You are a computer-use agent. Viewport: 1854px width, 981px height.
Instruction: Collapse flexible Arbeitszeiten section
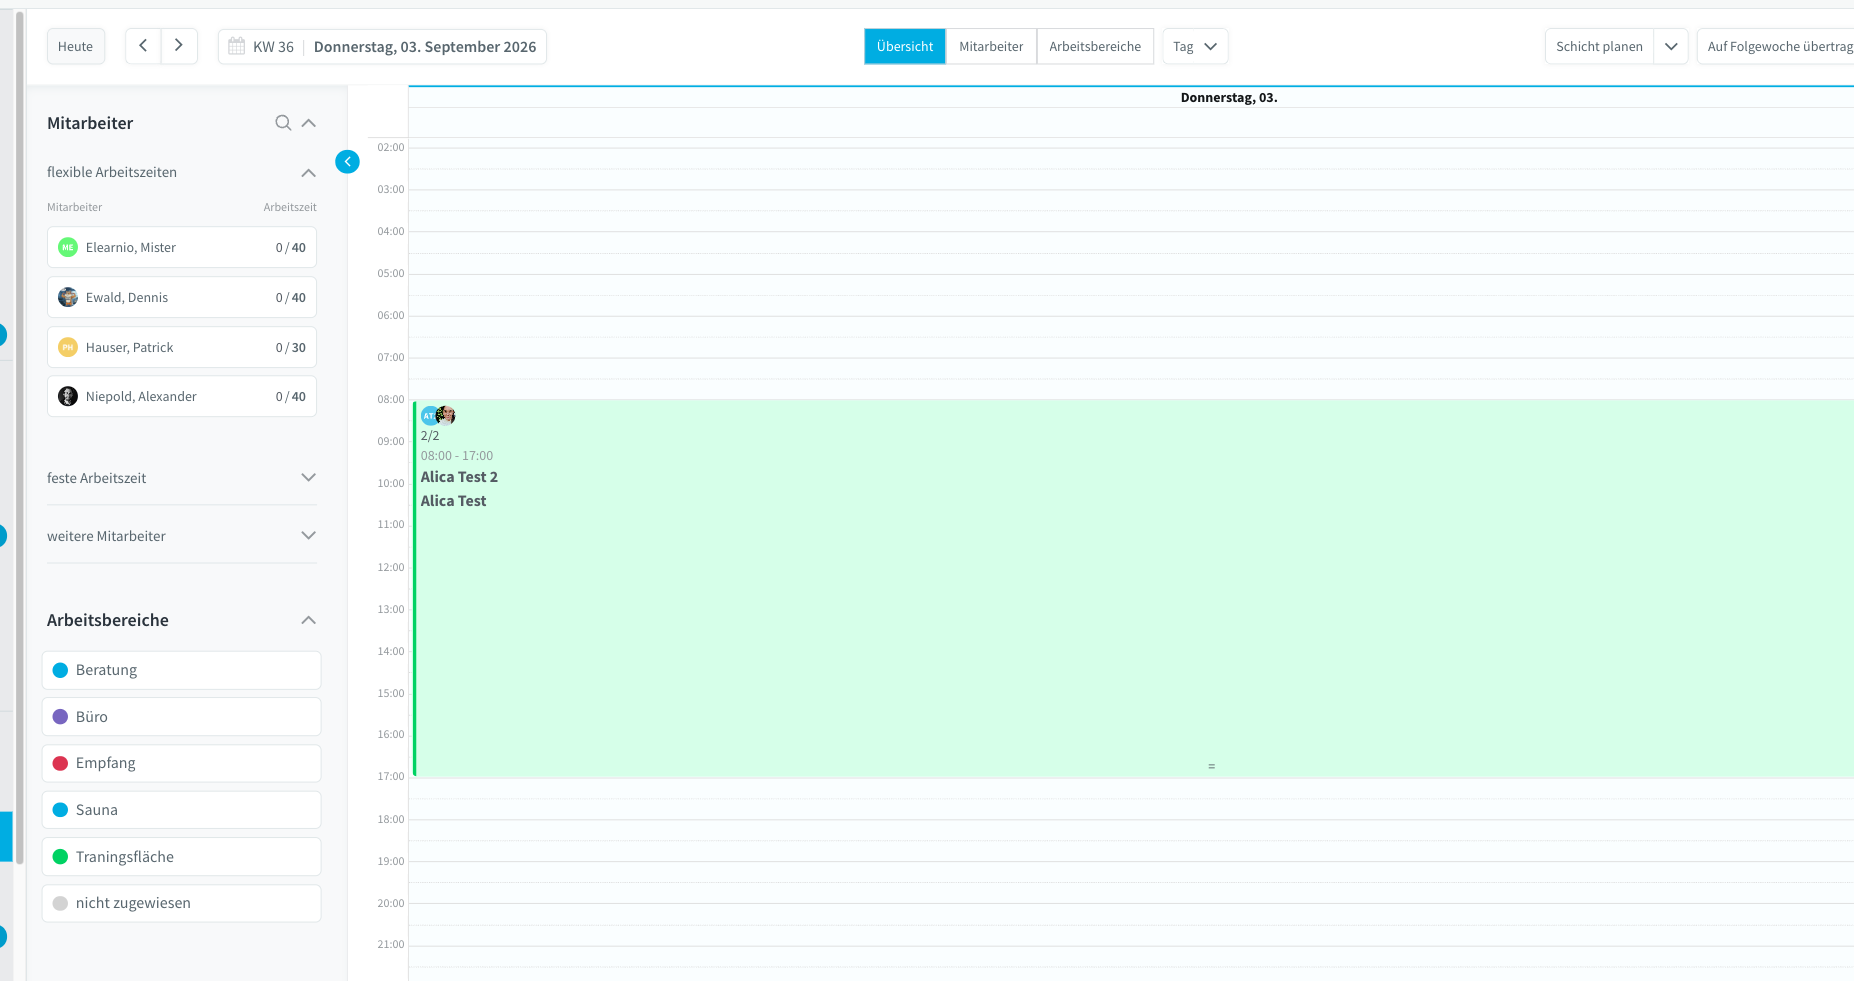point(309,173)
